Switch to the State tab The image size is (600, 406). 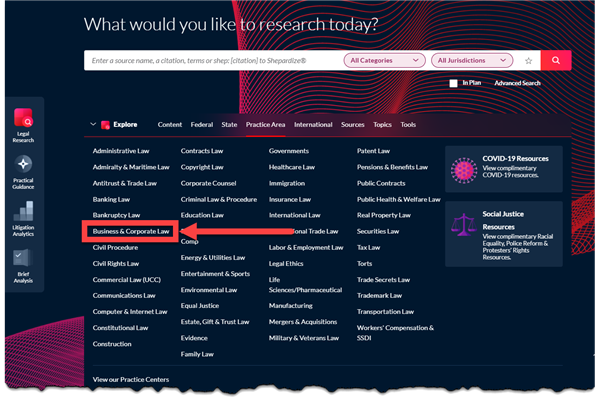pyautogui.click(x=229, y=125)
